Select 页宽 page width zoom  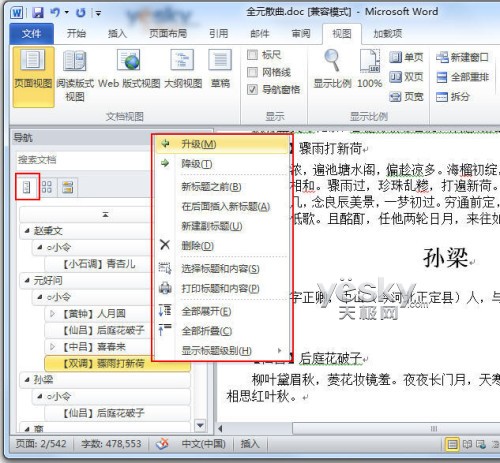[406, 97]
